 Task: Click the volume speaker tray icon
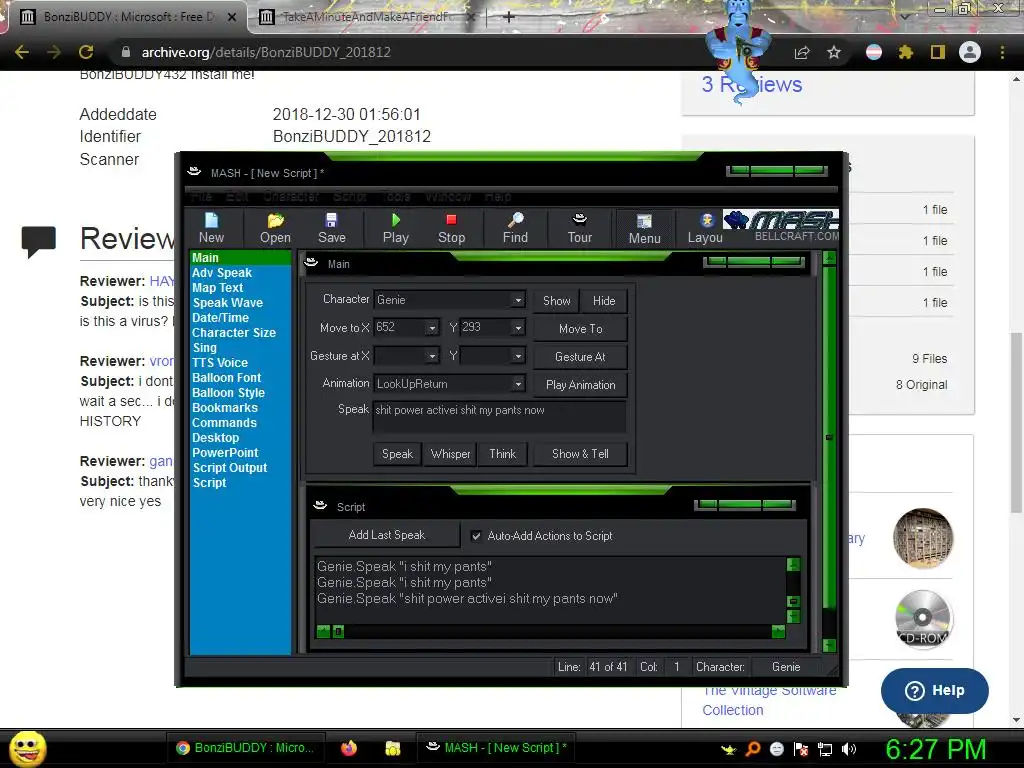[849, 749]
